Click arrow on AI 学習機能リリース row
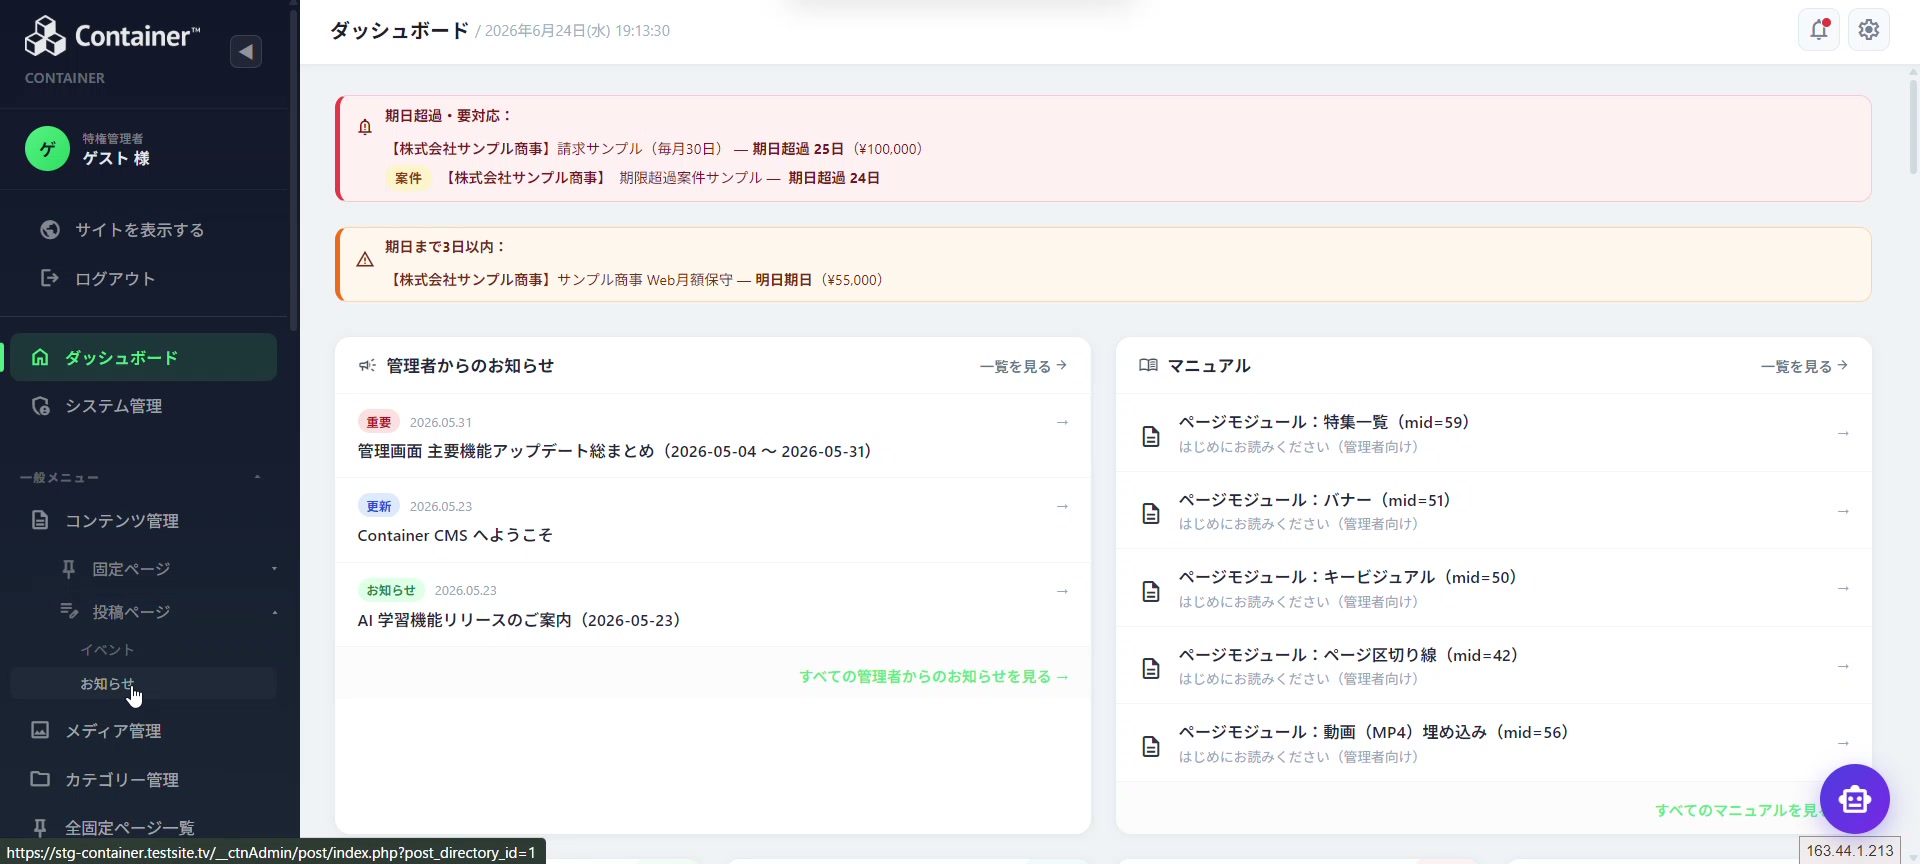The image size is (1920, 864). click(1062, 591)
